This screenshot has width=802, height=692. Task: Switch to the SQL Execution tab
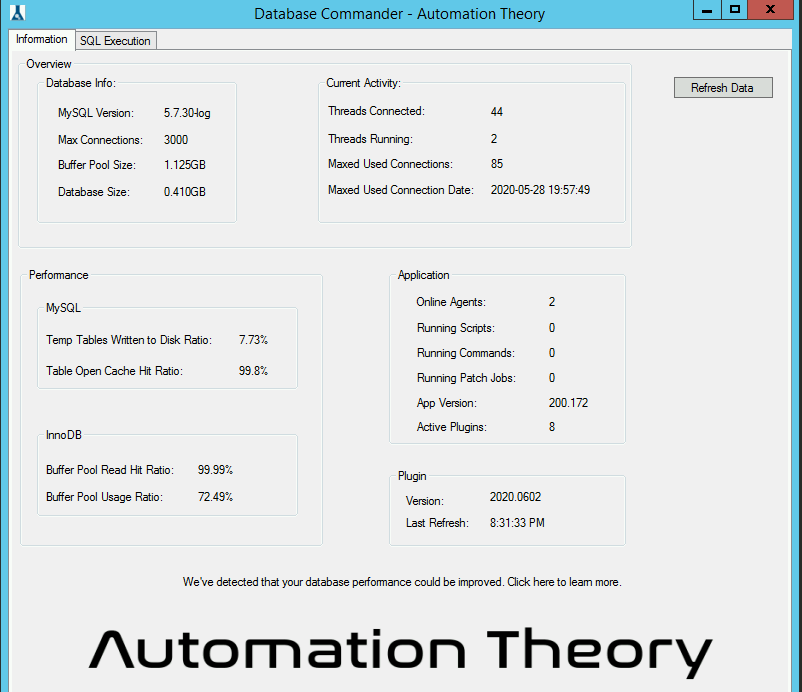click(x=115, y=41)
